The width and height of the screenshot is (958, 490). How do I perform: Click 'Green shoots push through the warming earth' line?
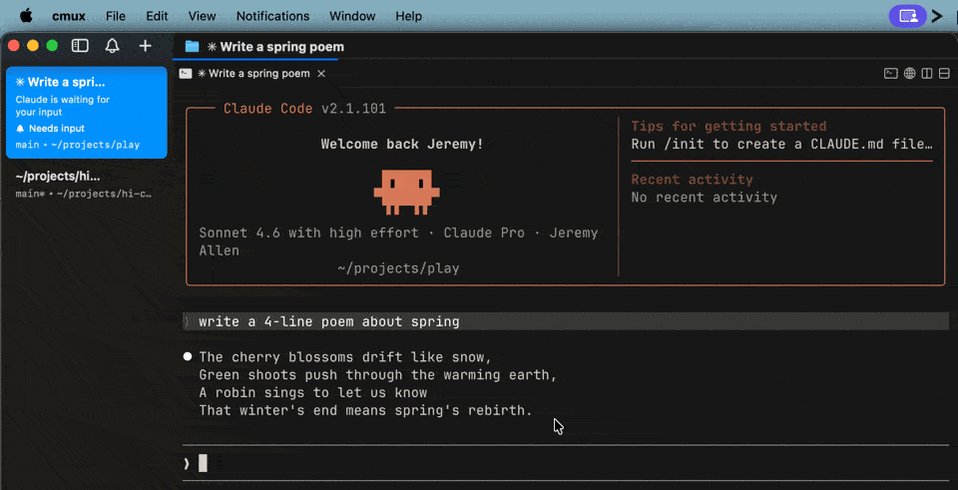378,375
